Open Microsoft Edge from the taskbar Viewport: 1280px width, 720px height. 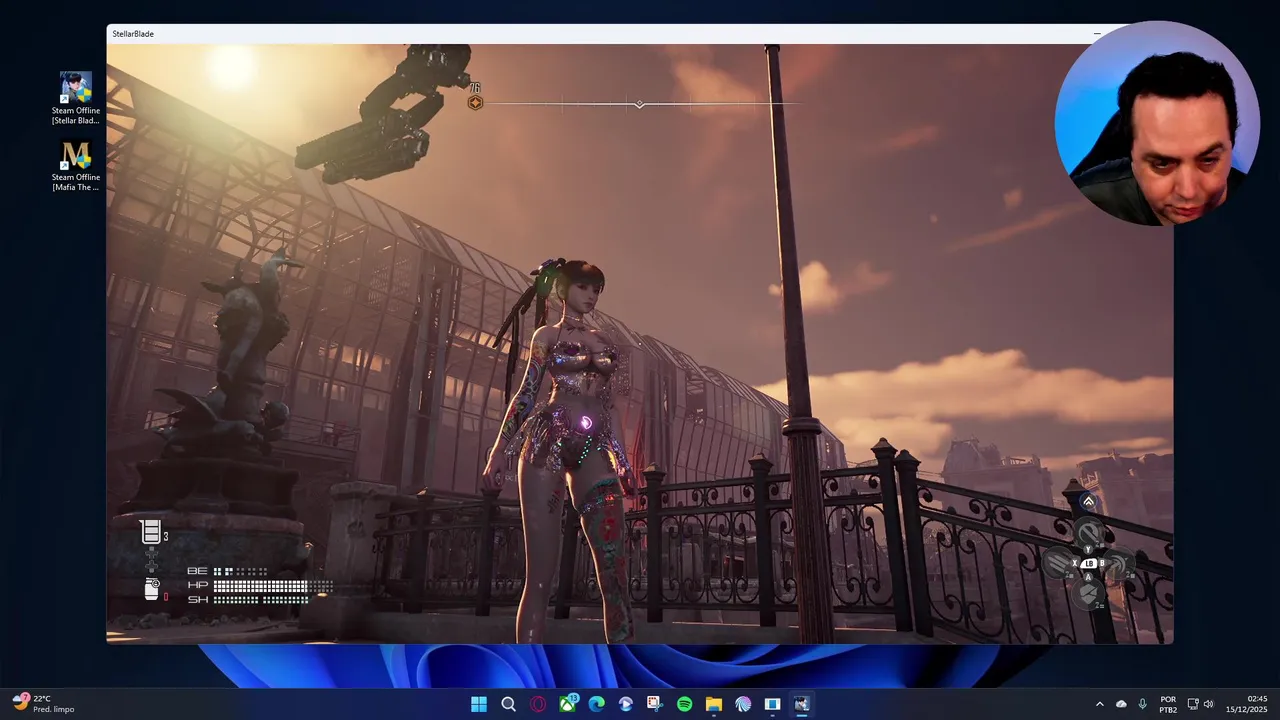tap(597, 704)
